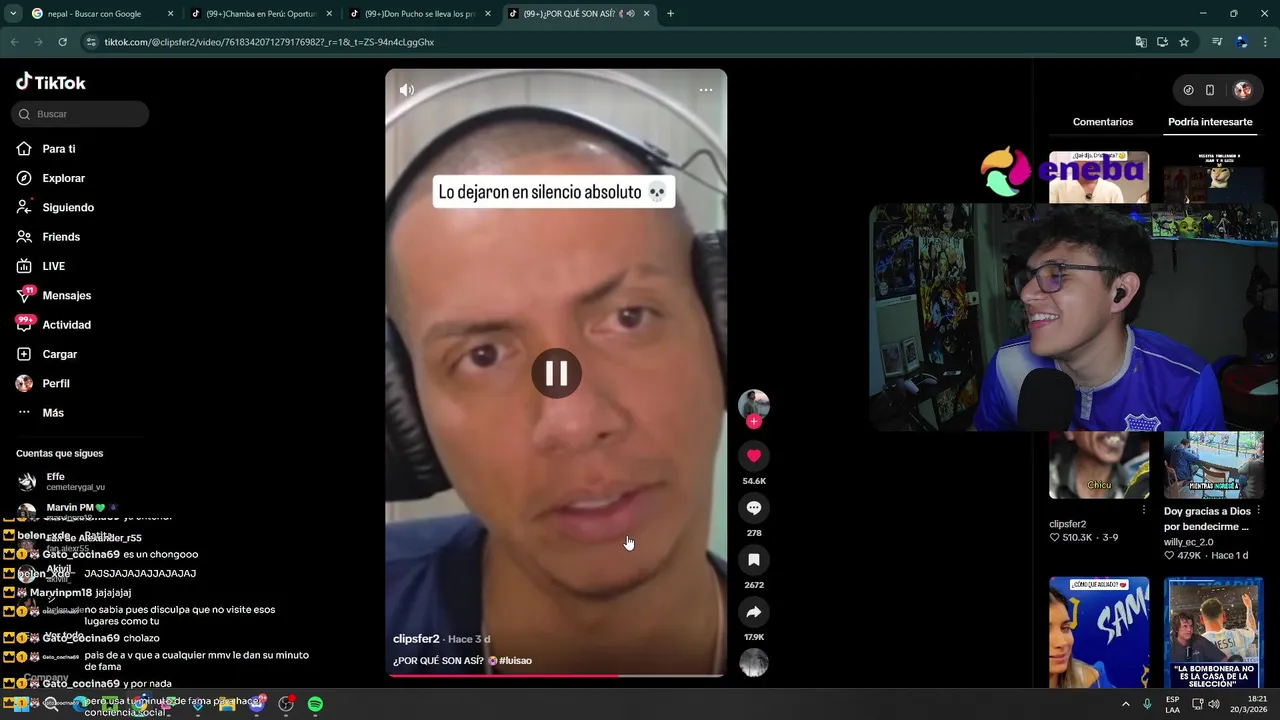
Task: Switch to the Podría interesarte tab
Action: point(1210,122)
